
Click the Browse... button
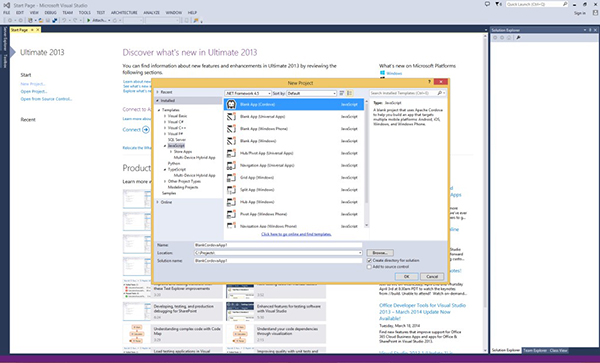[x=380, y=253]
